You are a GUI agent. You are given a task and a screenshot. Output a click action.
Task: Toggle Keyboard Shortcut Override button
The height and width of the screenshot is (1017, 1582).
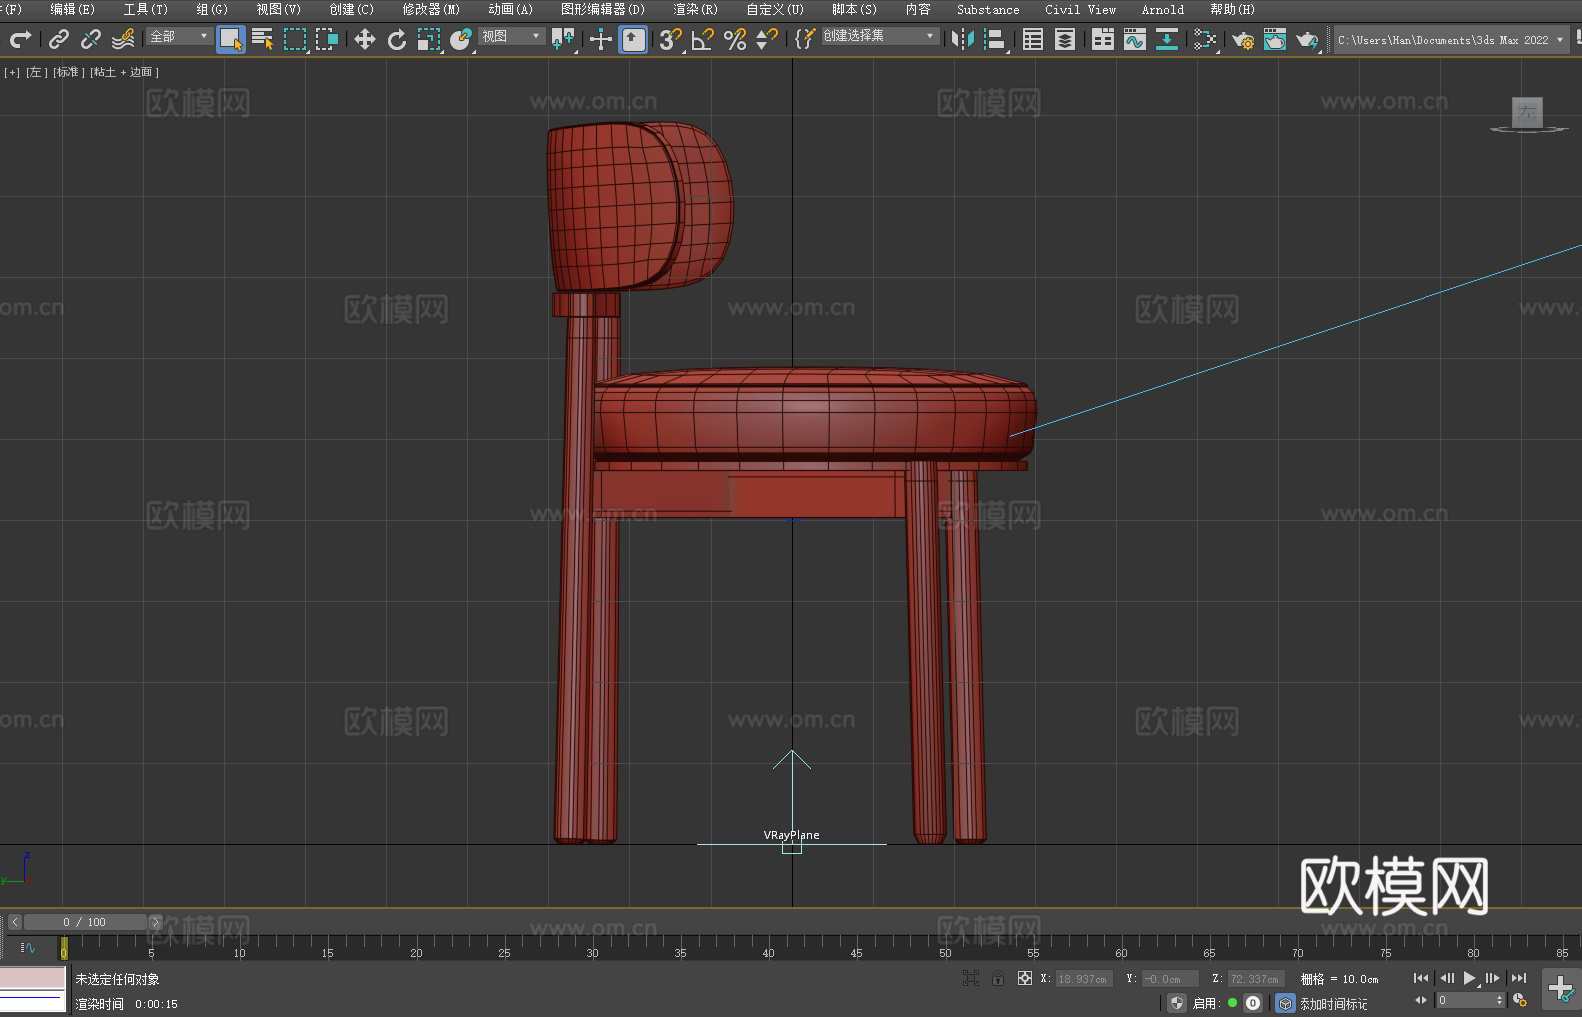[634, 39]
